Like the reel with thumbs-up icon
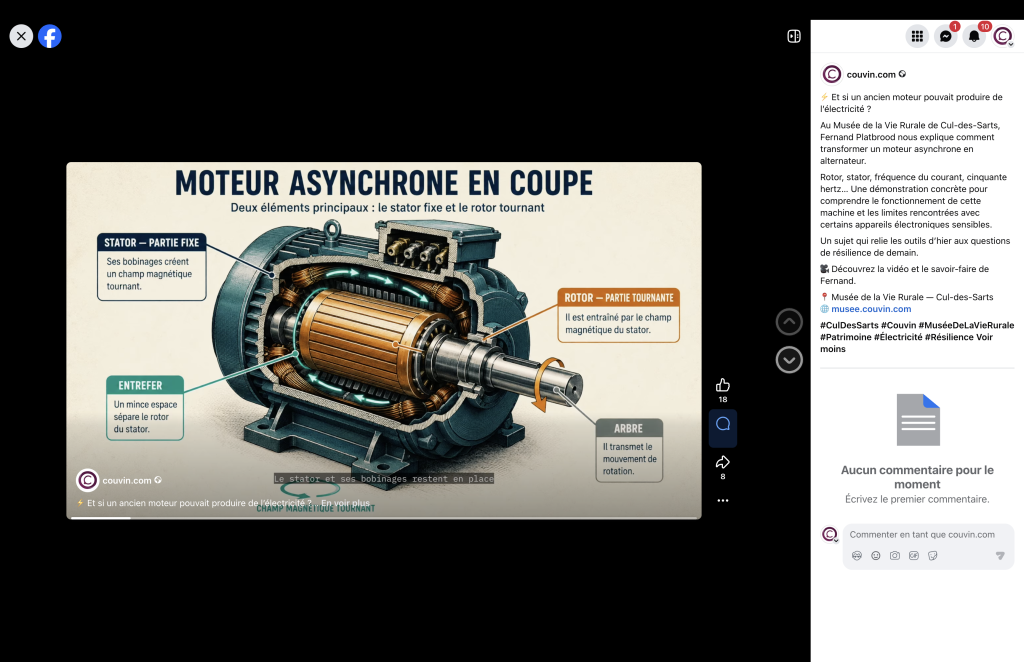Screen dimensions: 1024x662 [x=722, y=385]
